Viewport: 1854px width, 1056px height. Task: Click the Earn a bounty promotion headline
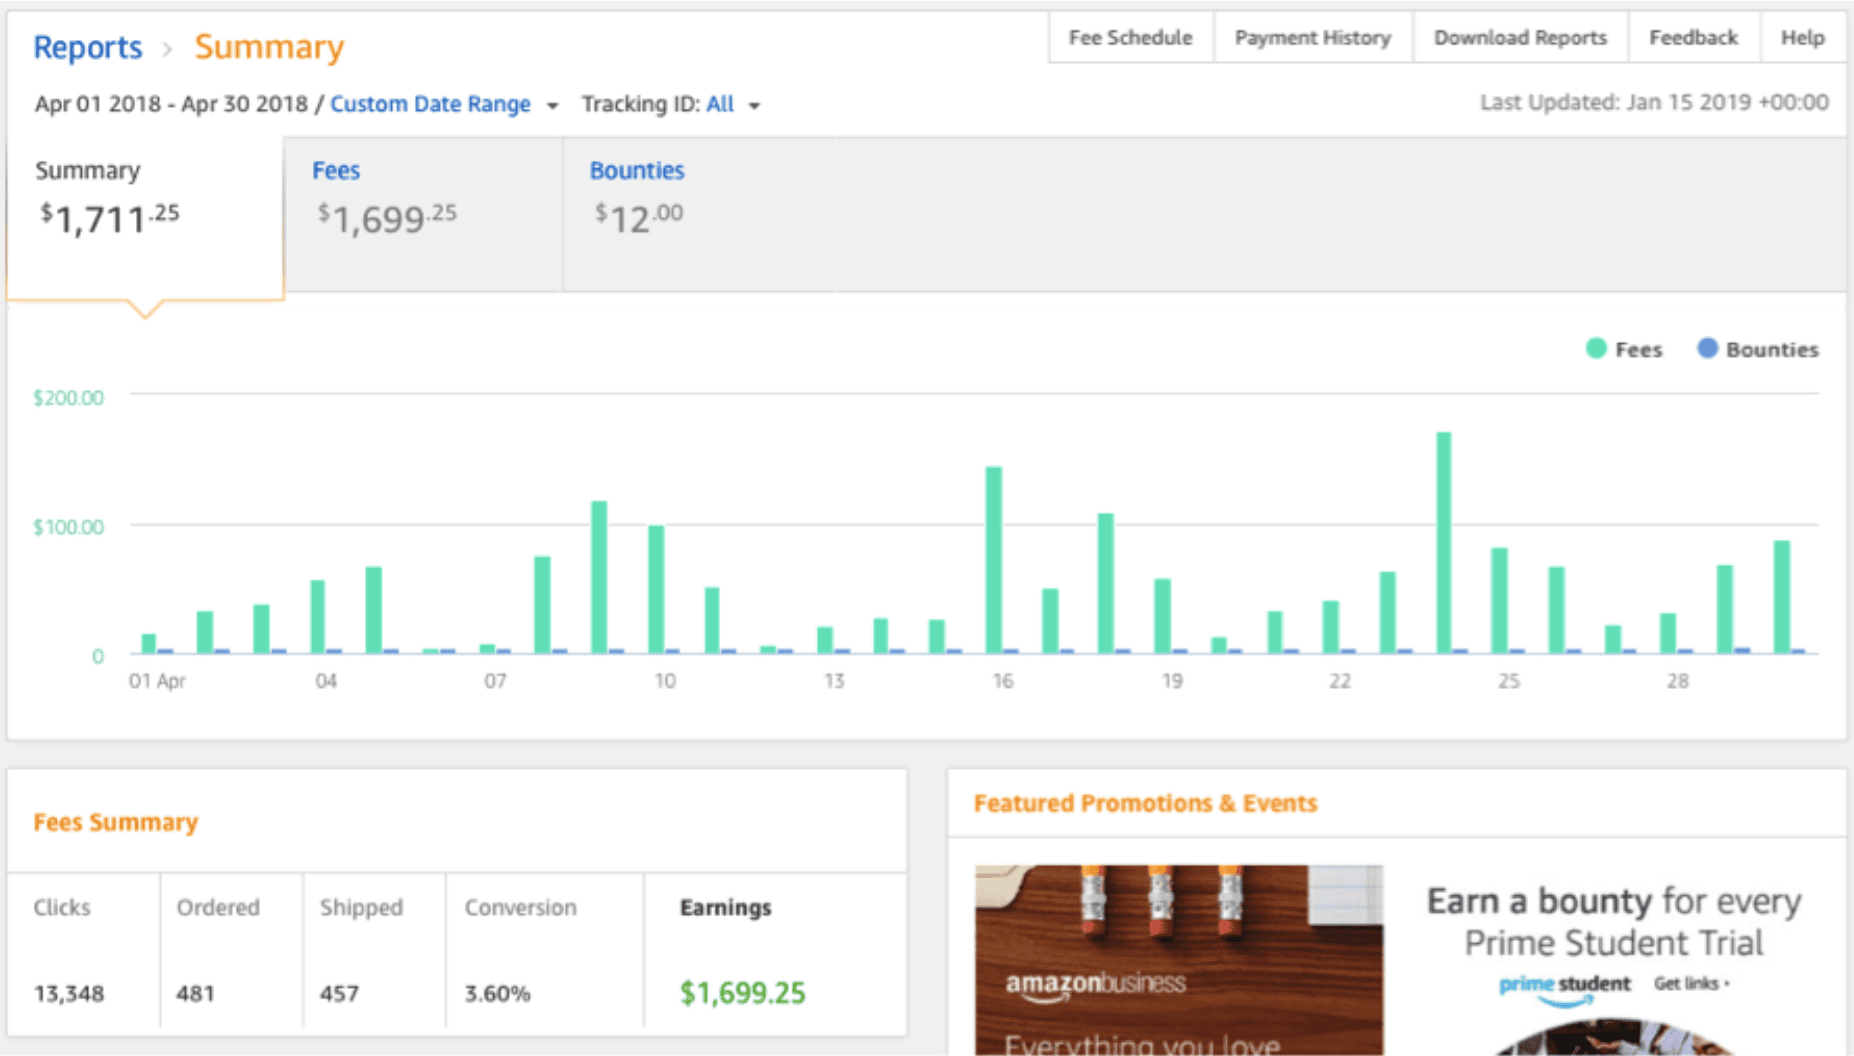coord(1613,922)
